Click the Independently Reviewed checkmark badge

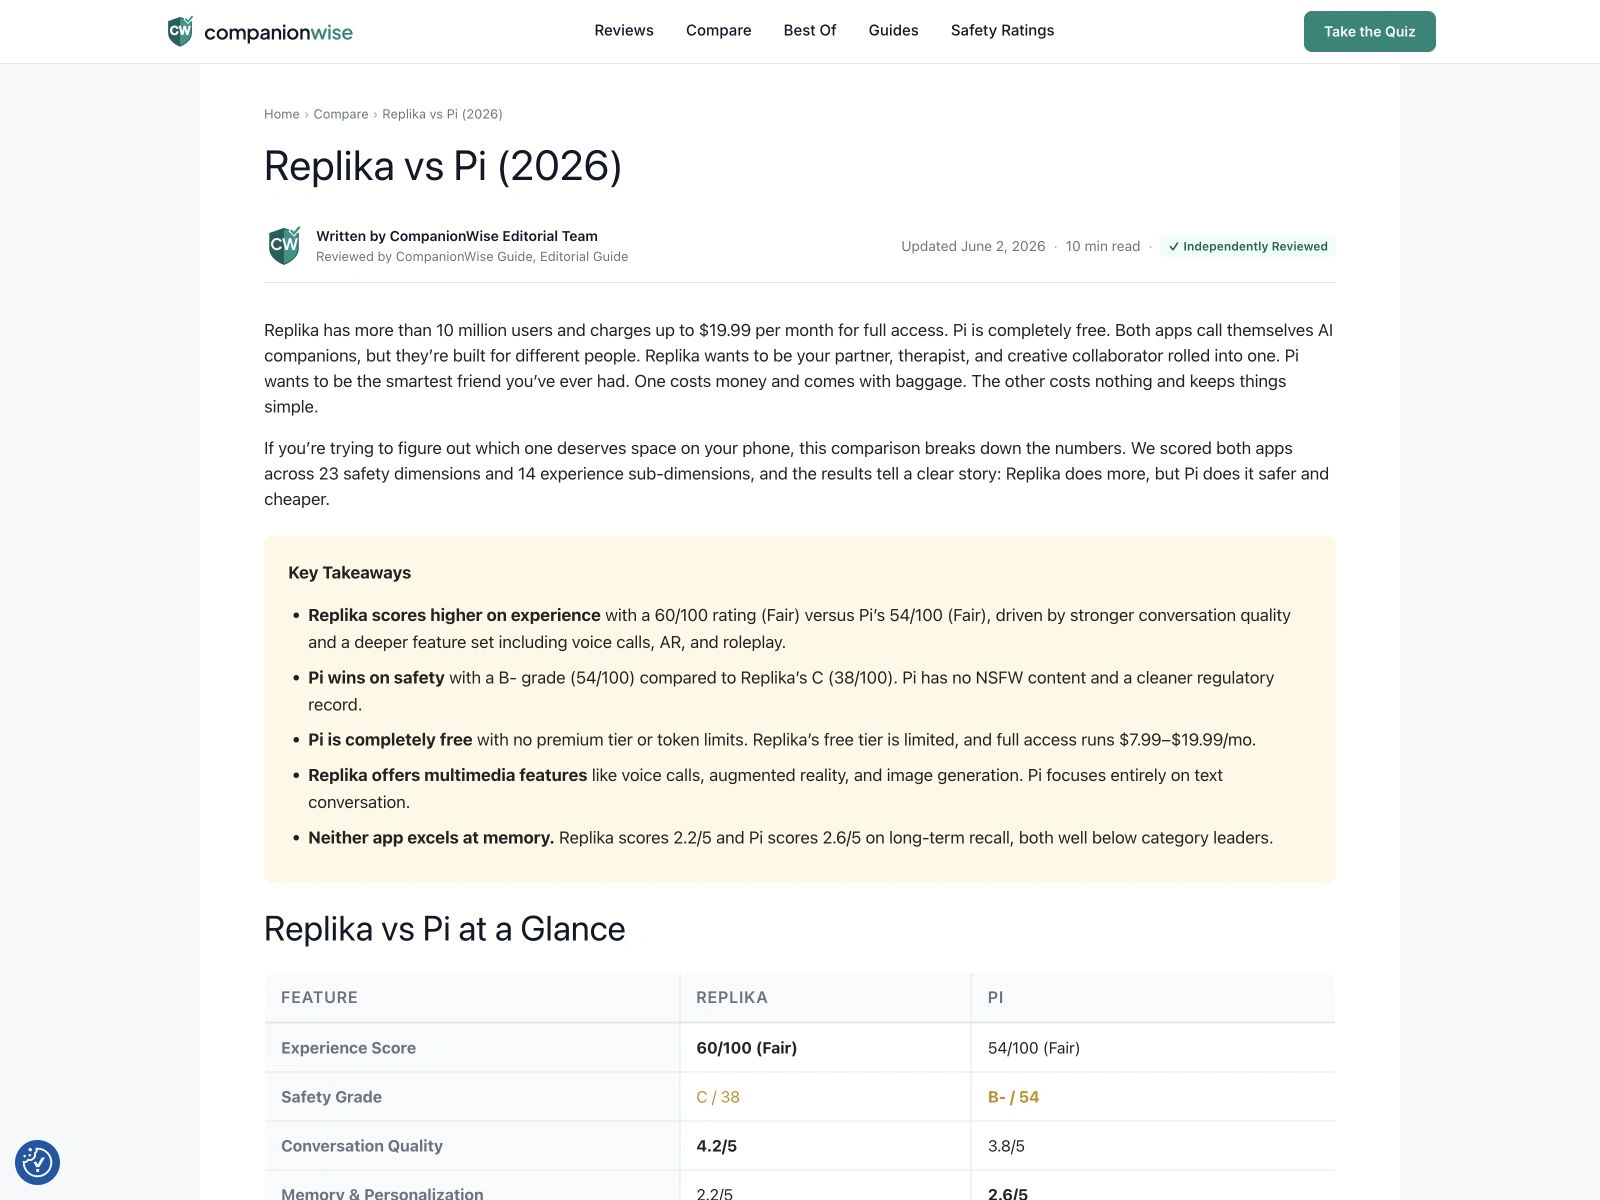[1248, 246]
